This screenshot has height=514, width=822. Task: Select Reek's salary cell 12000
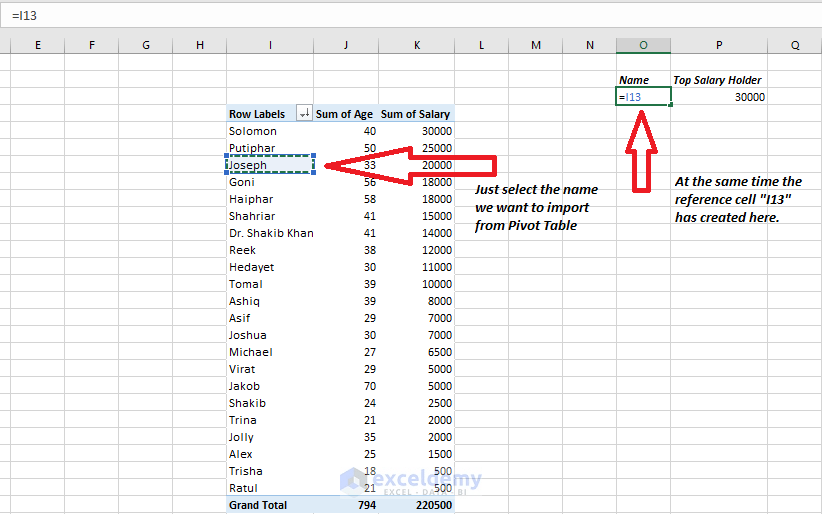tap(417, 250)
